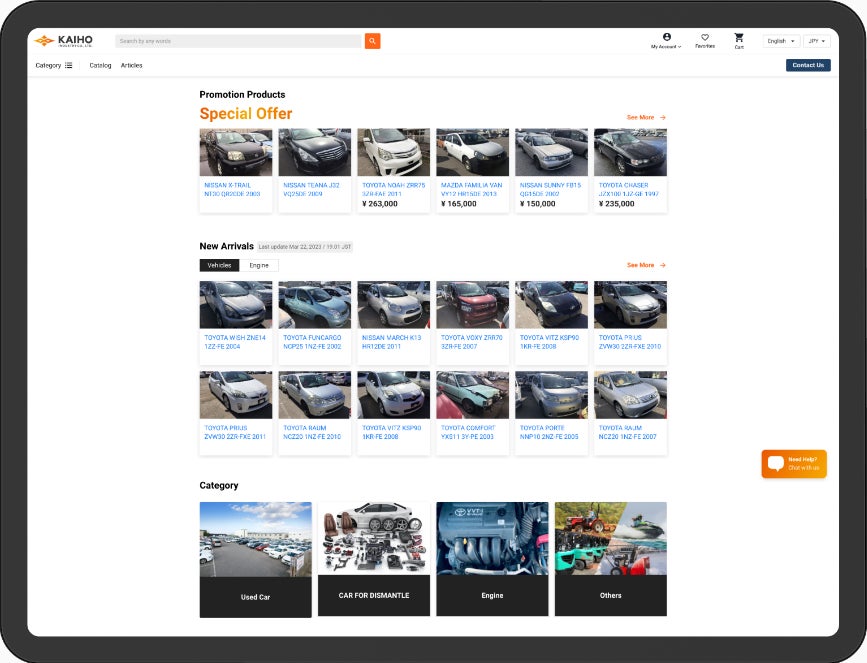Click MAZDA FAMILIA VAN title link

pyautogui.click(x=472, y=190)
